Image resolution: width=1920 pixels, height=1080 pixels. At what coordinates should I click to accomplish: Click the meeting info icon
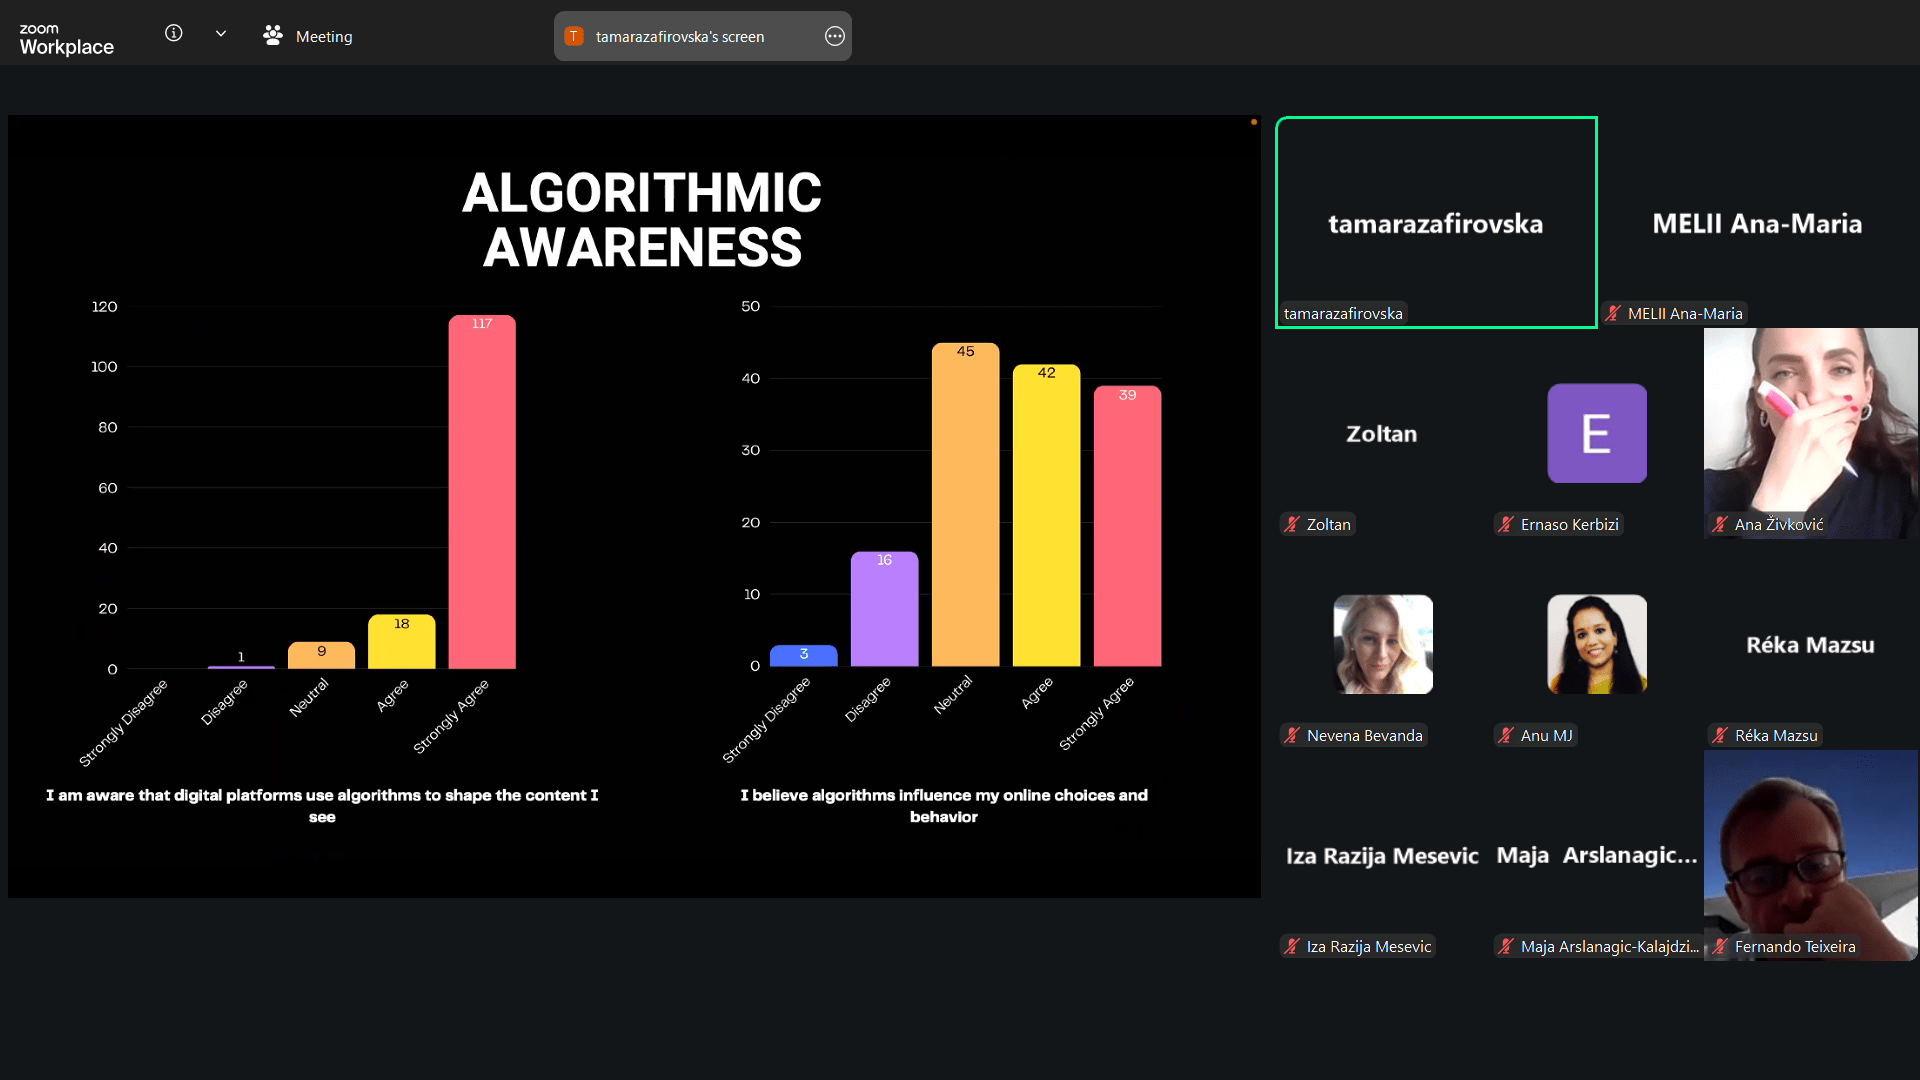[173, 33]
